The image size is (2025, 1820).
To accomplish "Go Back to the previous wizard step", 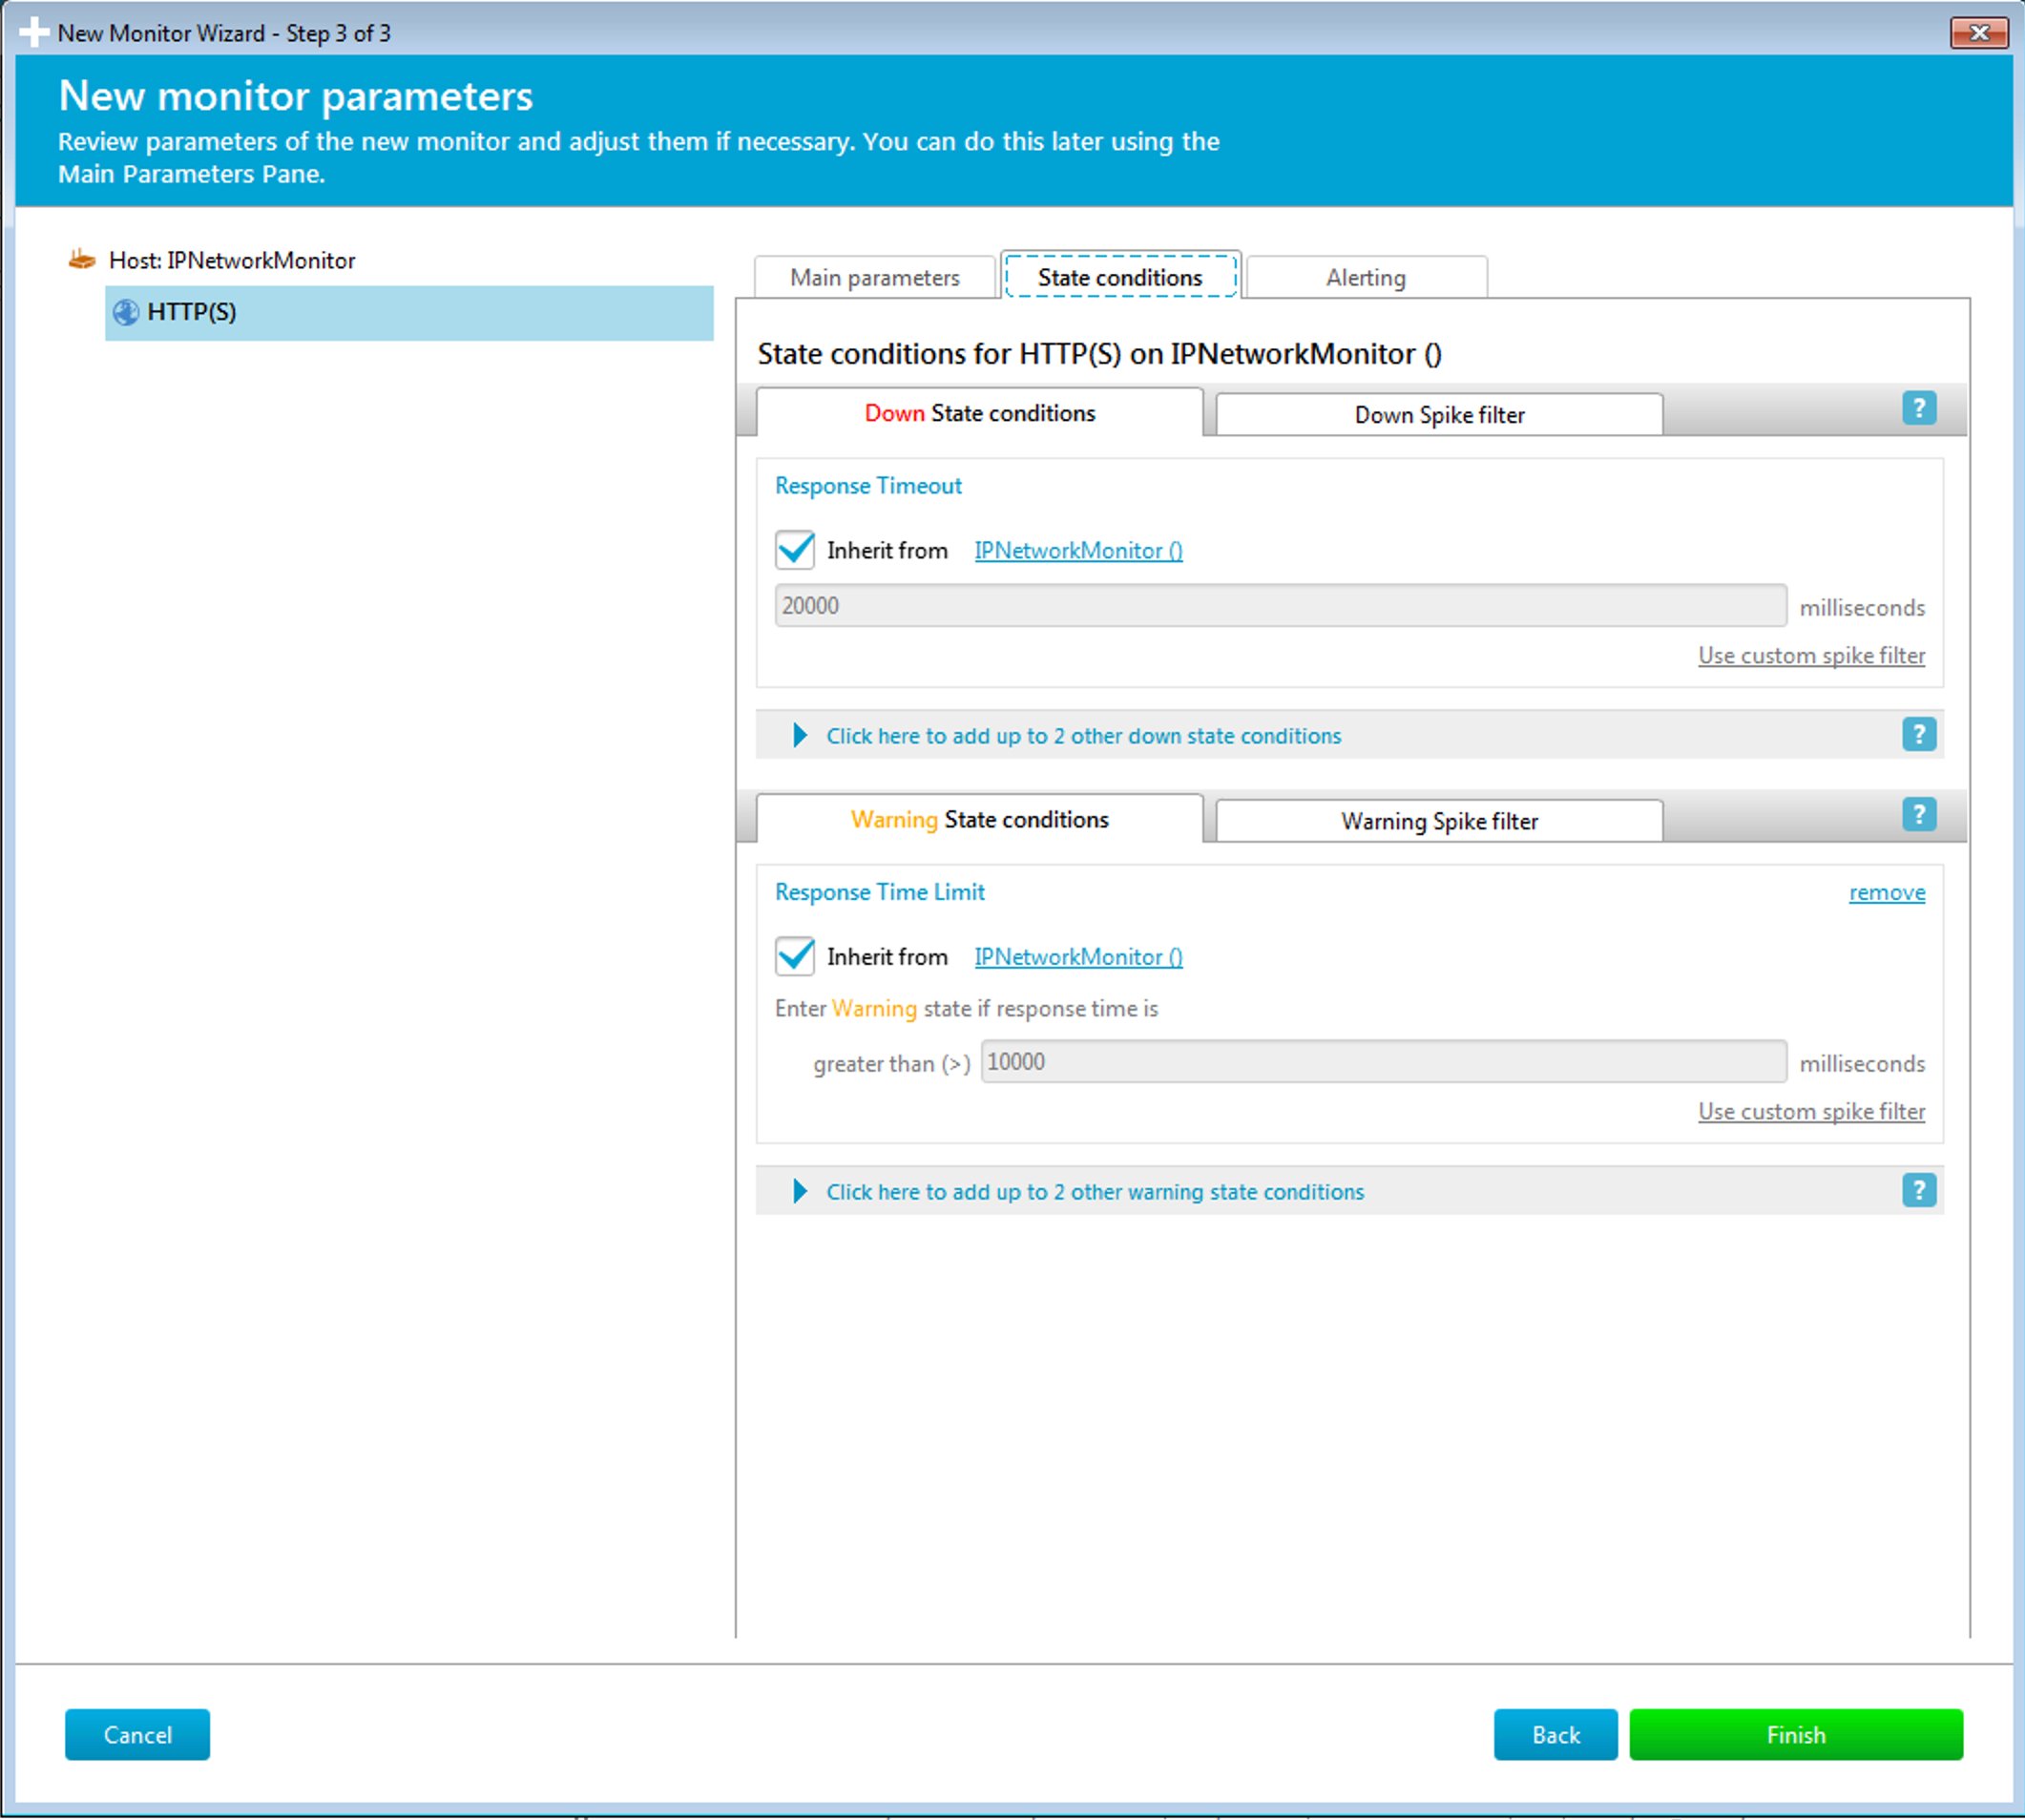I will pyautogui.click(x=1556, y=1735).
